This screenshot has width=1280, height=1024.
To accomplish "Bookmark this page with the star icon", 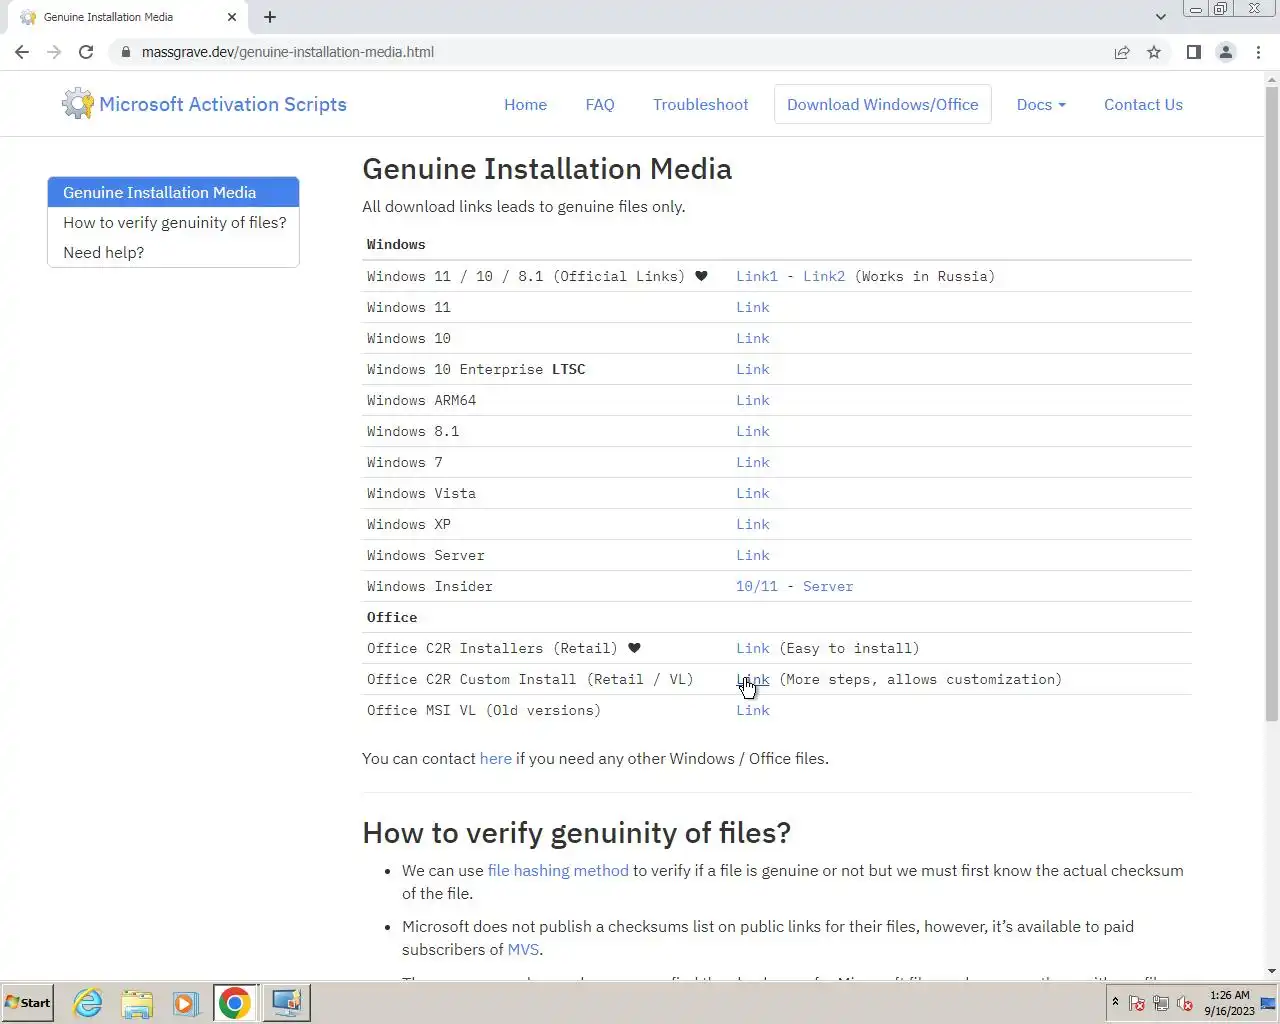I will (1154, 52).
